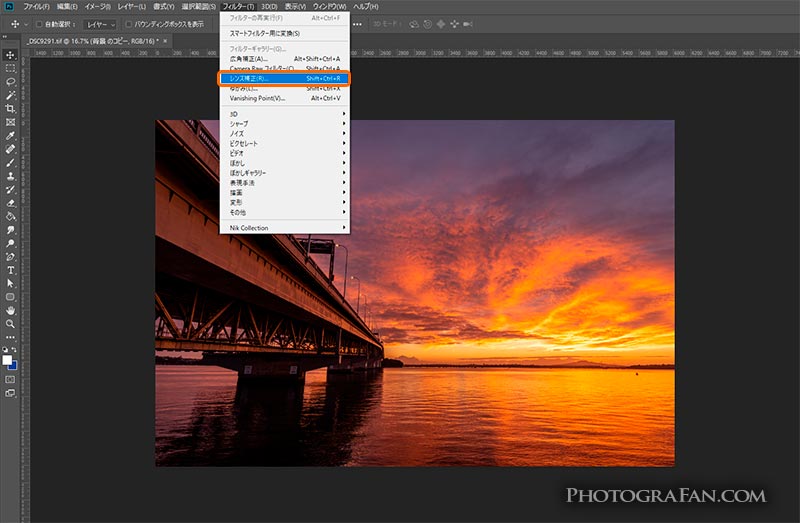Toggle Quick Mask mode

pos(10,380)
